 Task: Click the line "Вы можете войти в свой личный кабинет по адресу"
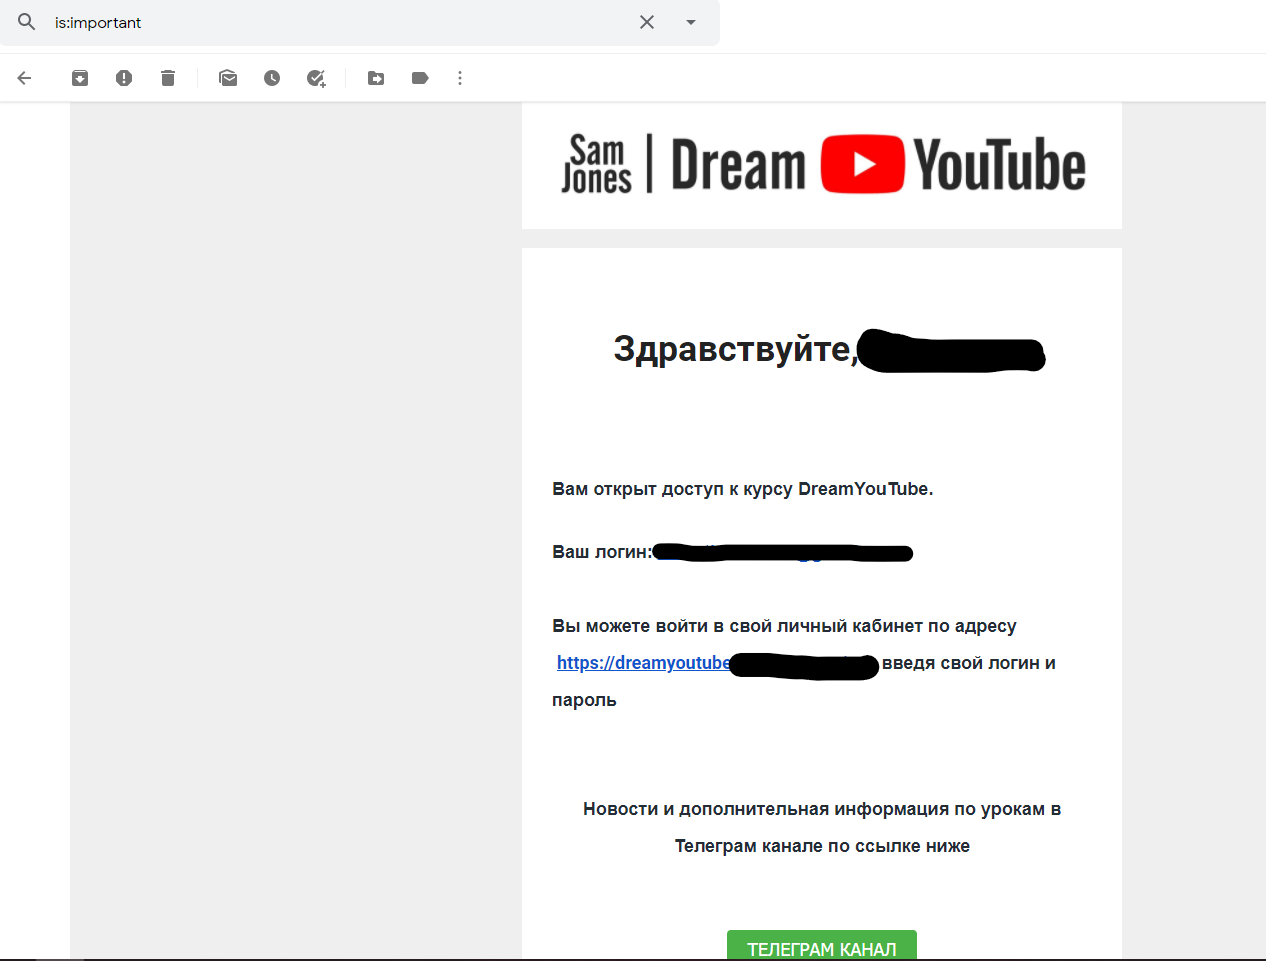pyautogui.click(x=784, y=626)
